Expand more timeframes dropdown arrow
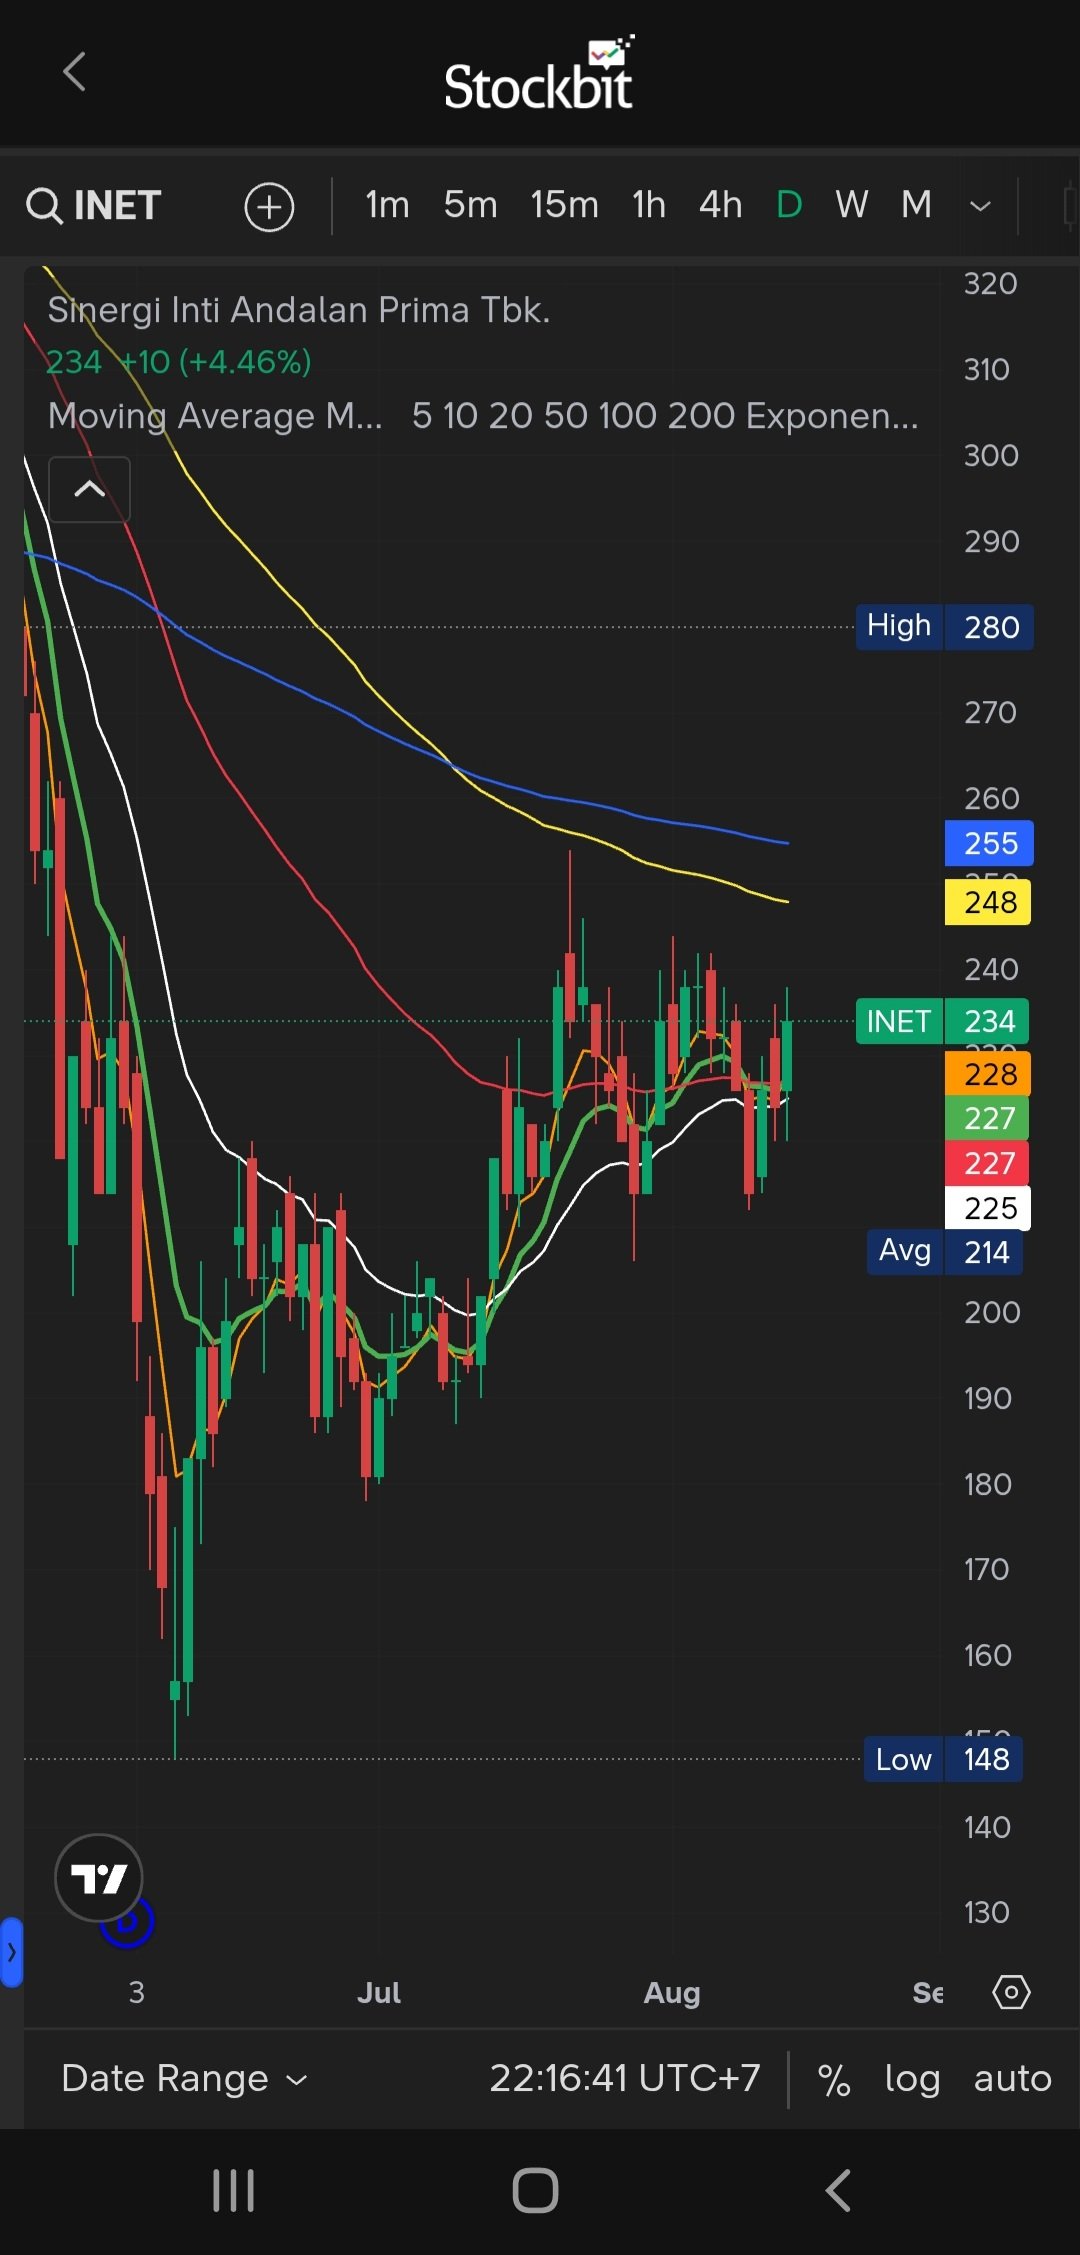Screen dimensions: 1080x2255 click(980, 206)
